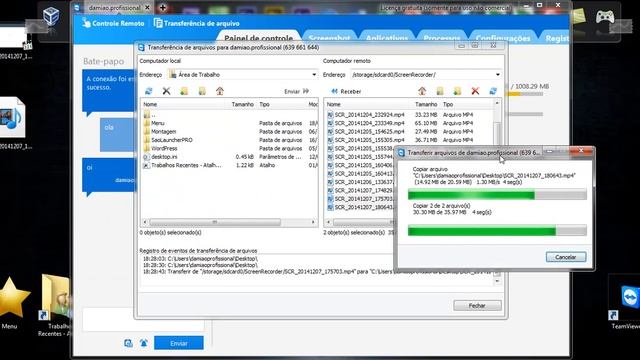Click remote list vertical scroll up arrow
This screenshot has width=640, height=360.
497,104
